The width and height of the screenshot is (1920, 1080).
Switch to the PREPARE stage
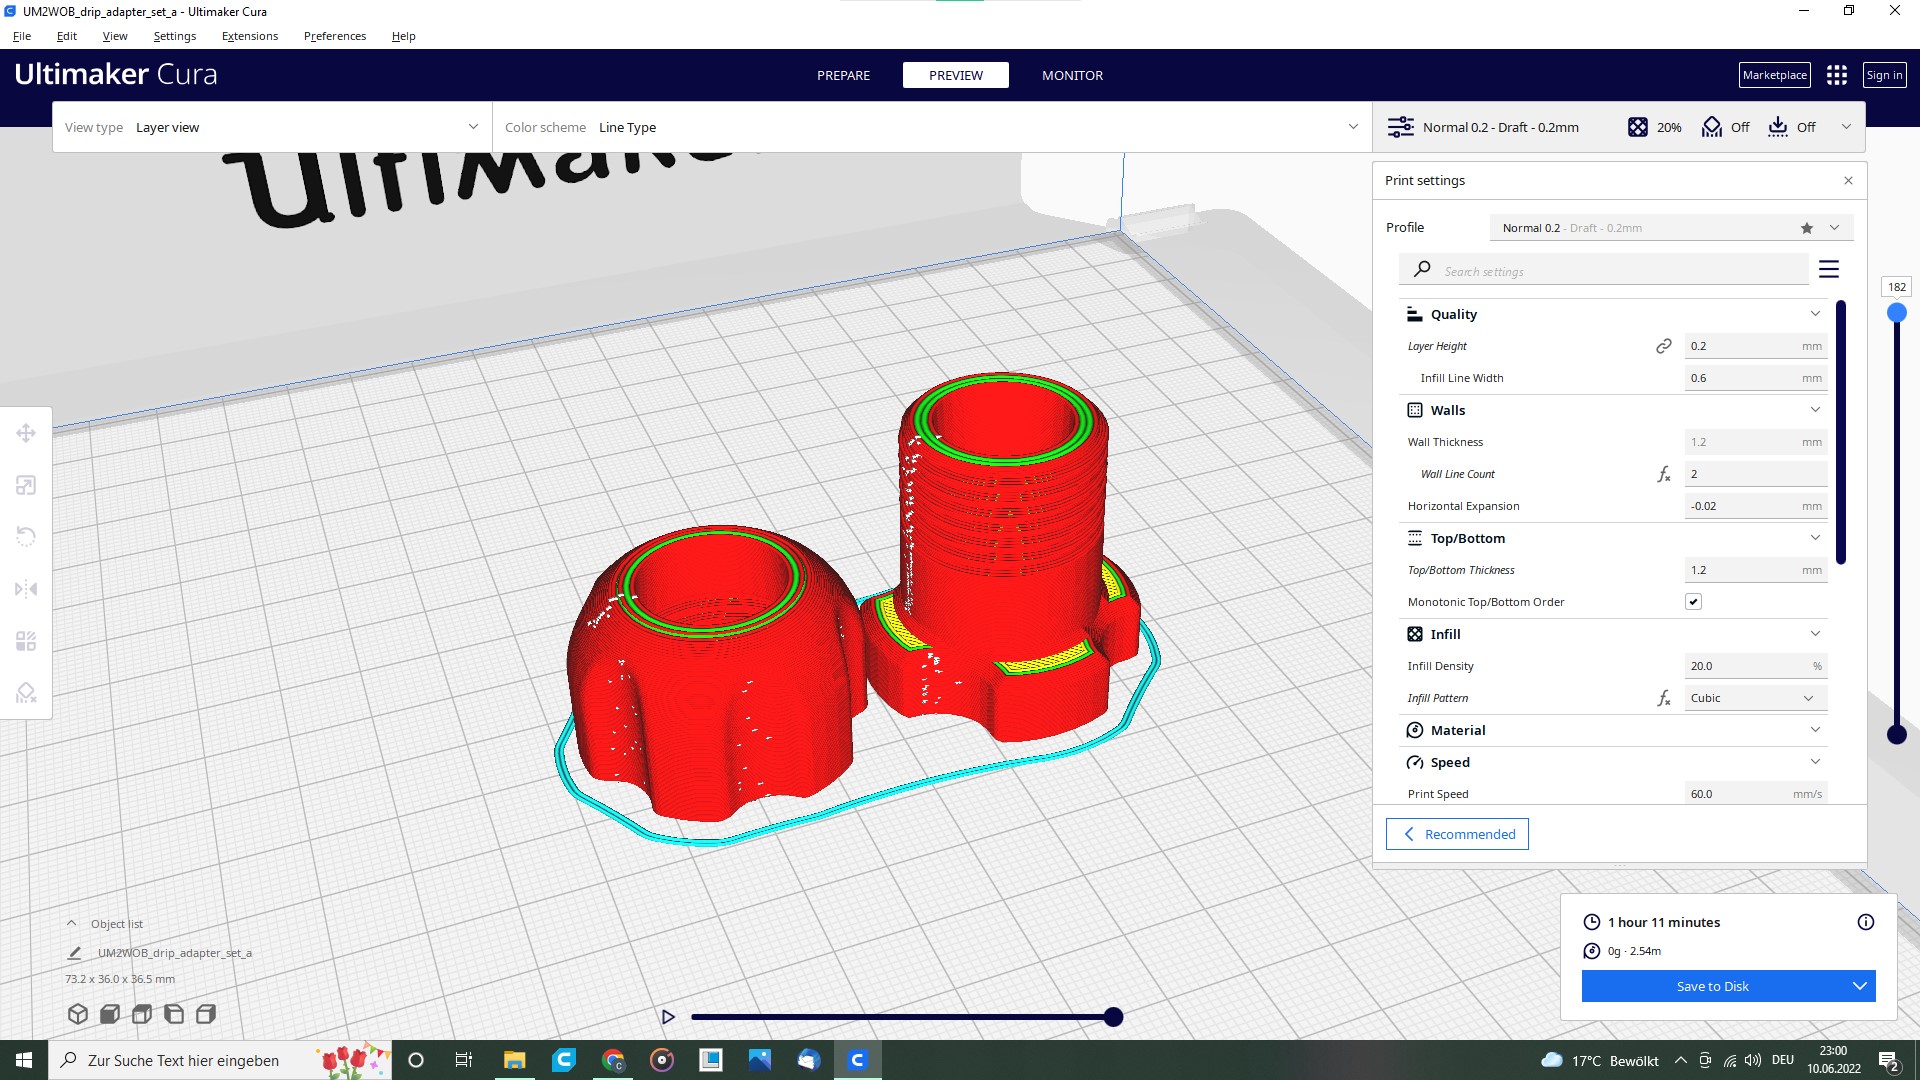pos(844,75)
